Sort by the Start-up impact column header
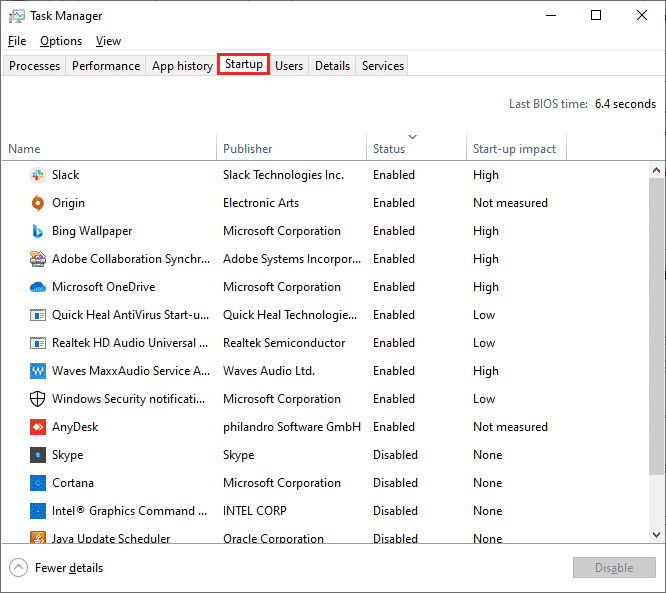The width and height of the screenshot is (666, 593). (x=516, y=149)
